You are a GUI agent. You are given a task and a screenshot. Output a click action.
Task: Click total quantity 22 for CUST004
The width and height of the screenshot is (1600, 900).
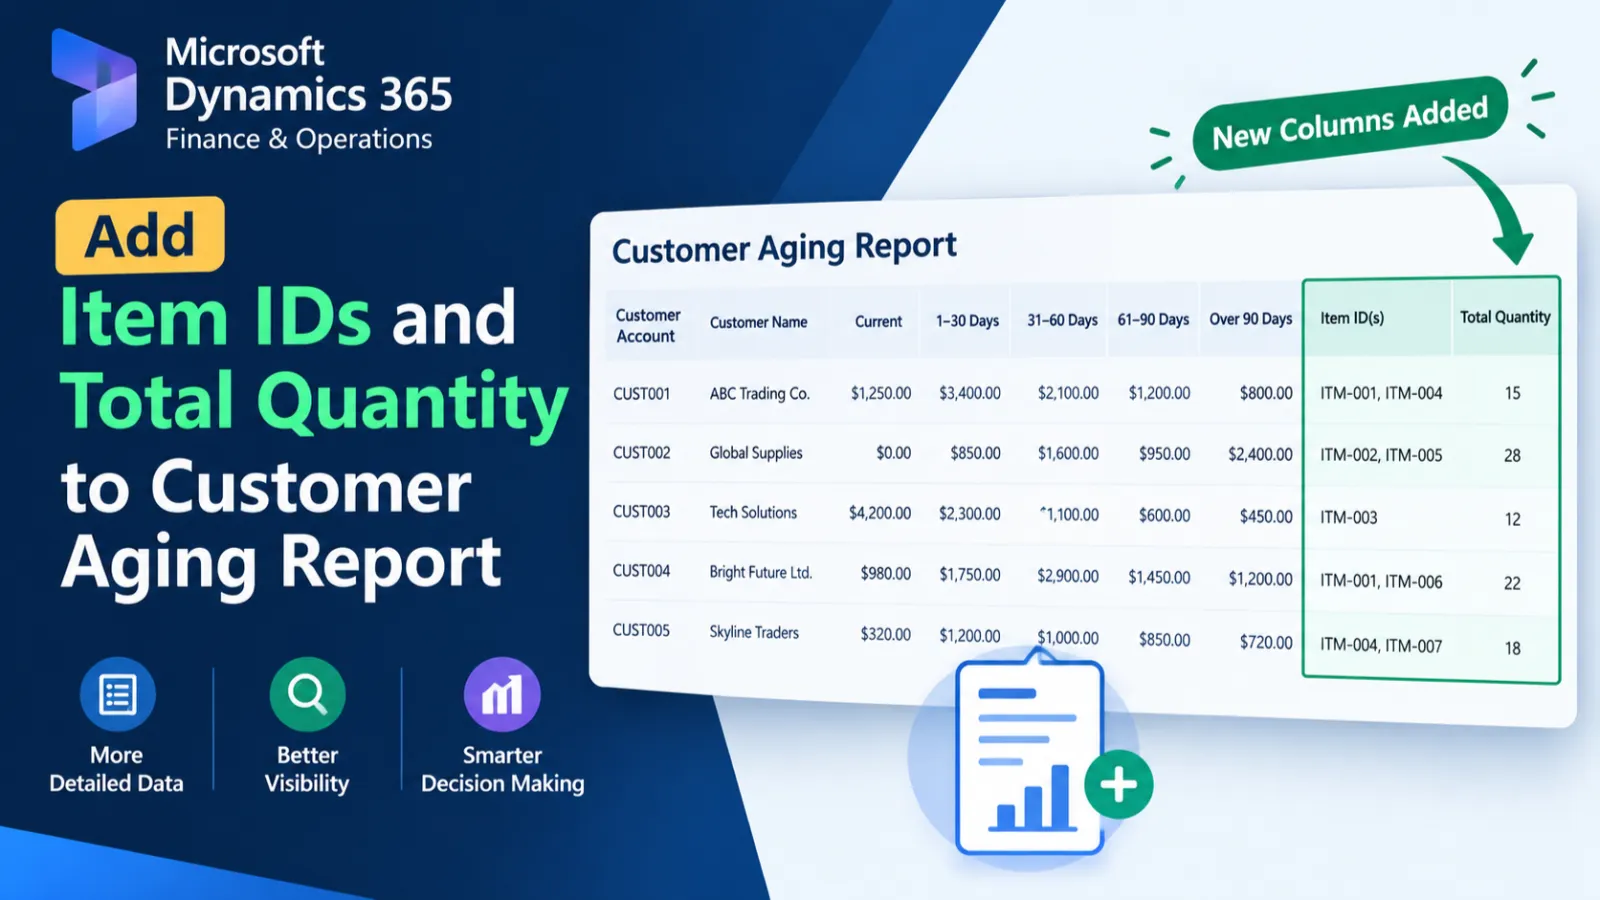[1512, 583]
